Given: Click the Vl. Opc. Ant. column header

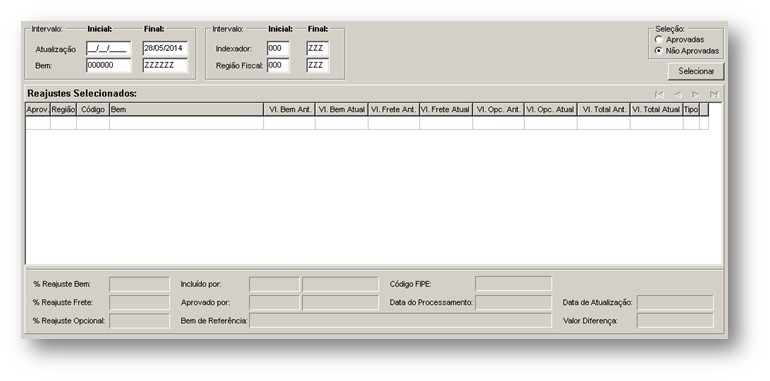Looking at the screenshot, I should [498, 109].
